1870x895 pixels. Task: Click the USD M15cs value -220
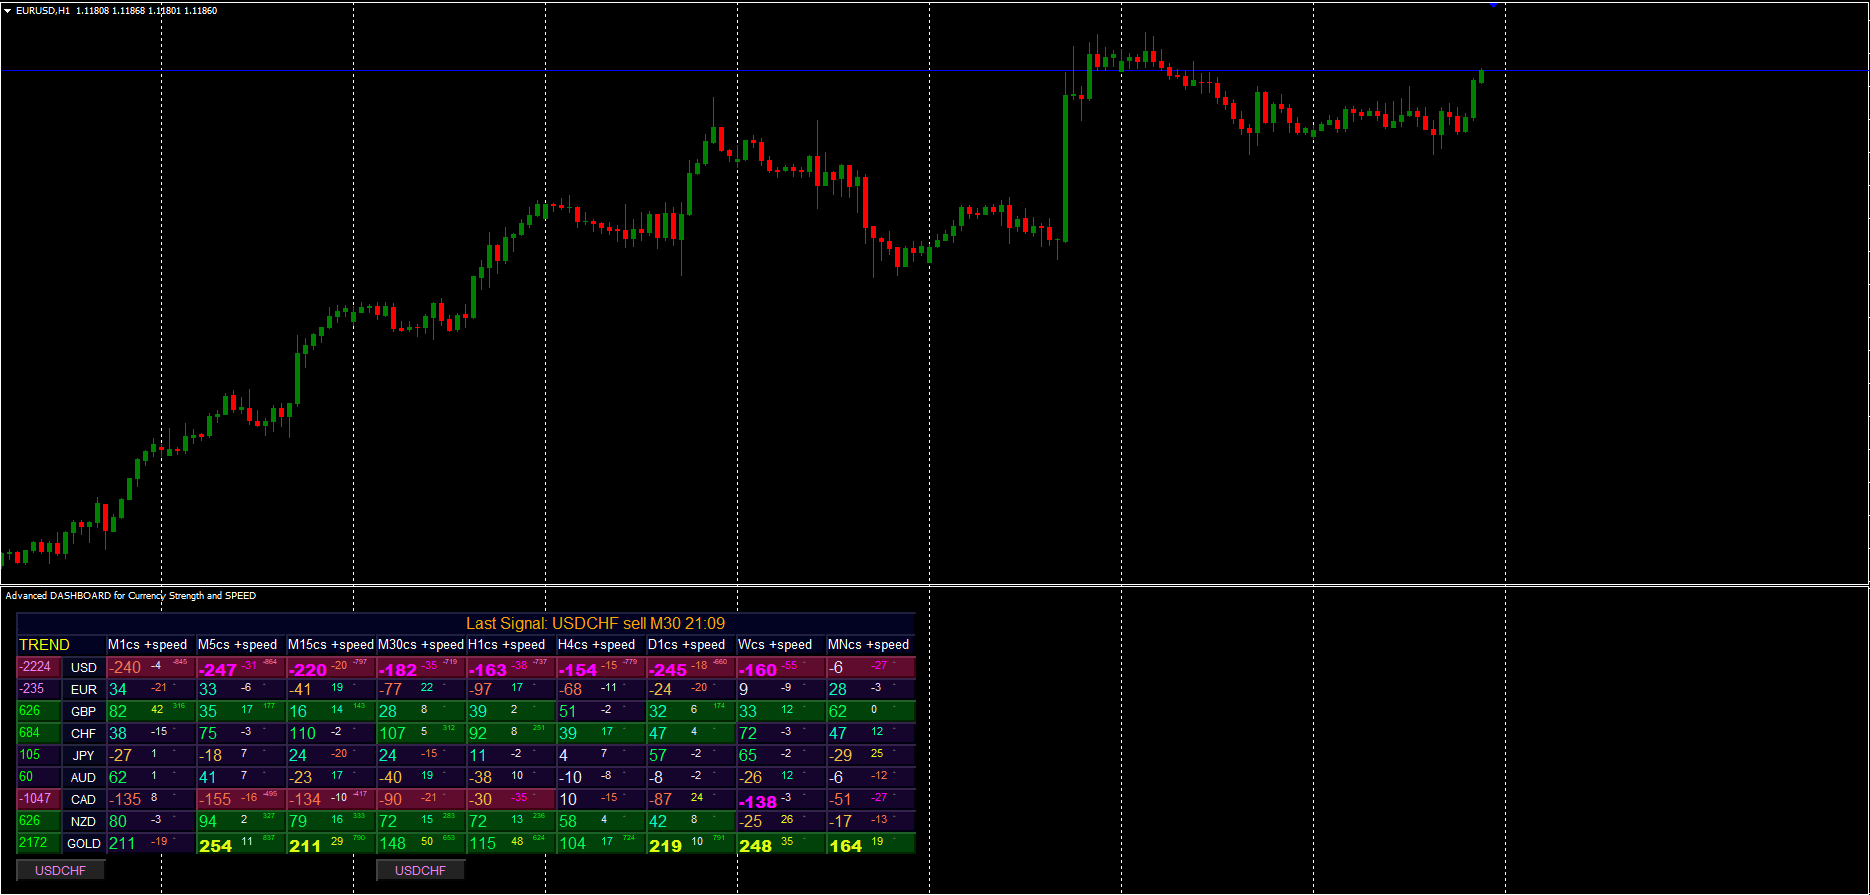point(308,670)
